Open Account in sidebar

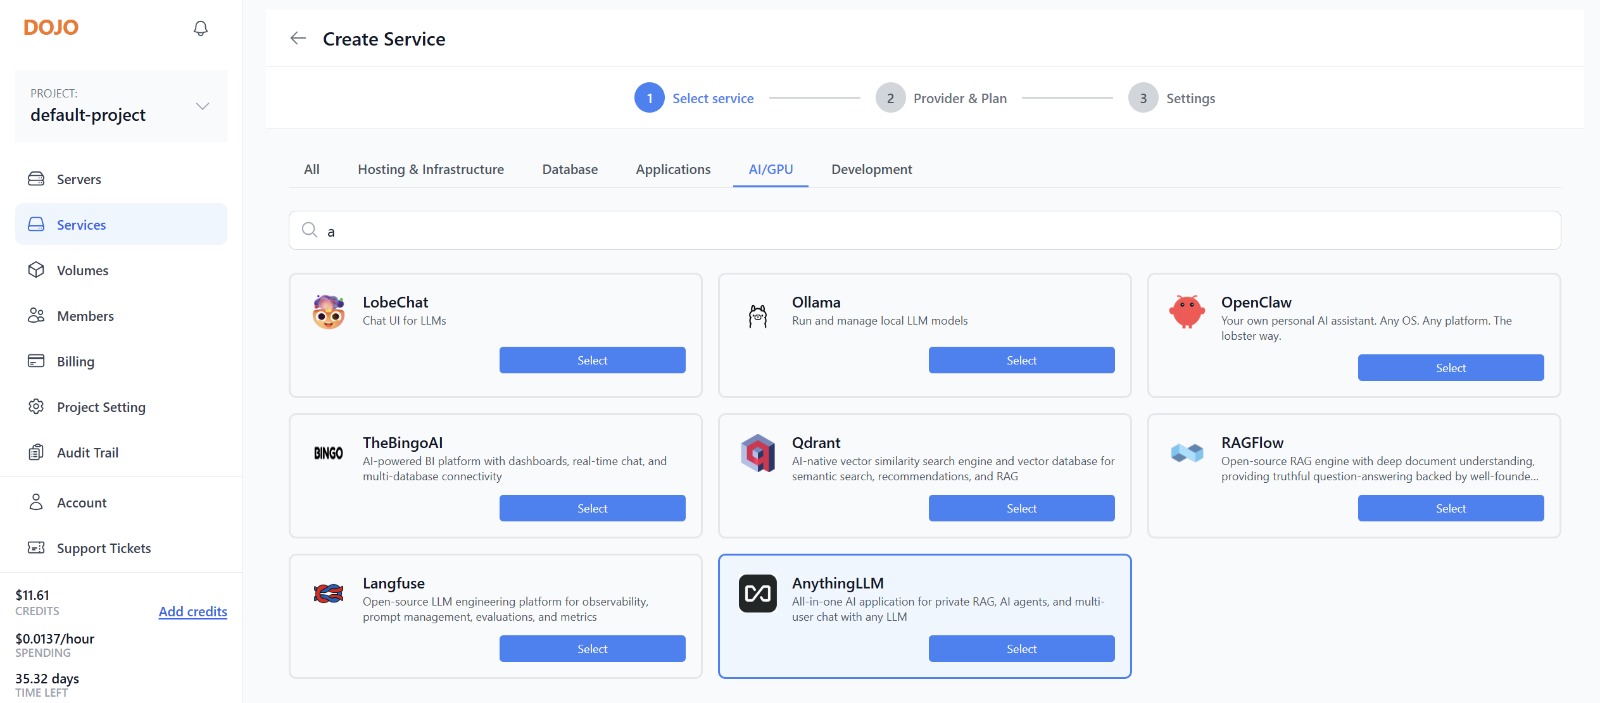click(x=121, y=502)
